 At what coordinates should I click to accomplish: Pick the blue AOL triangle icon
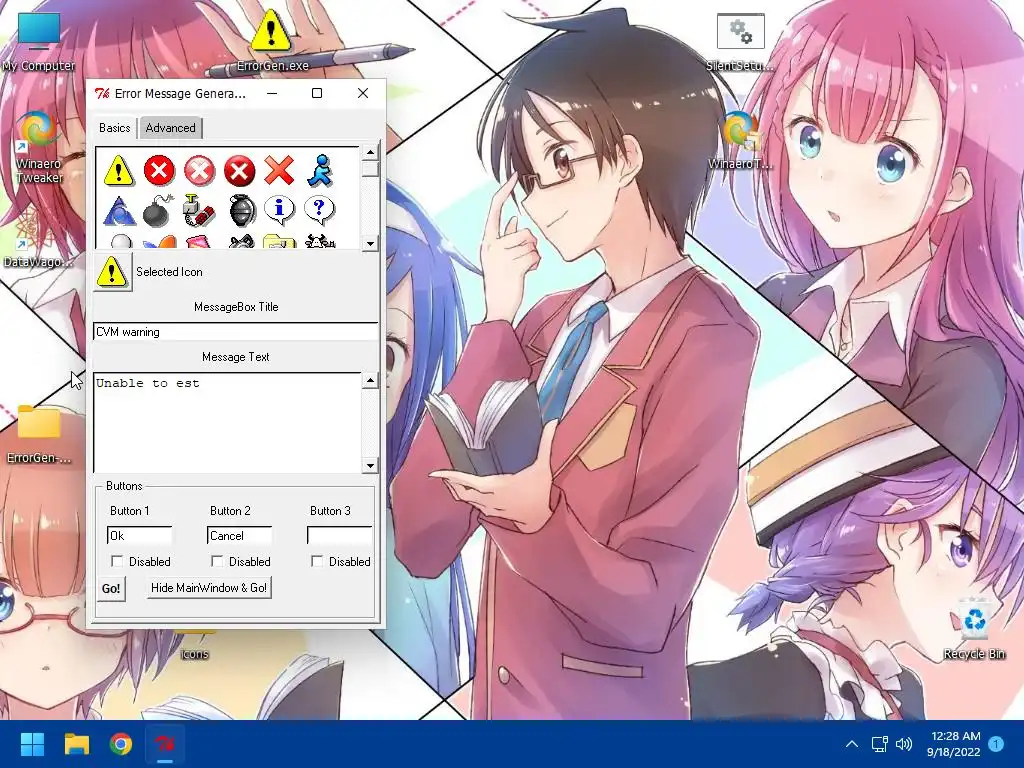pyautogui.click(x=119, y=211)
